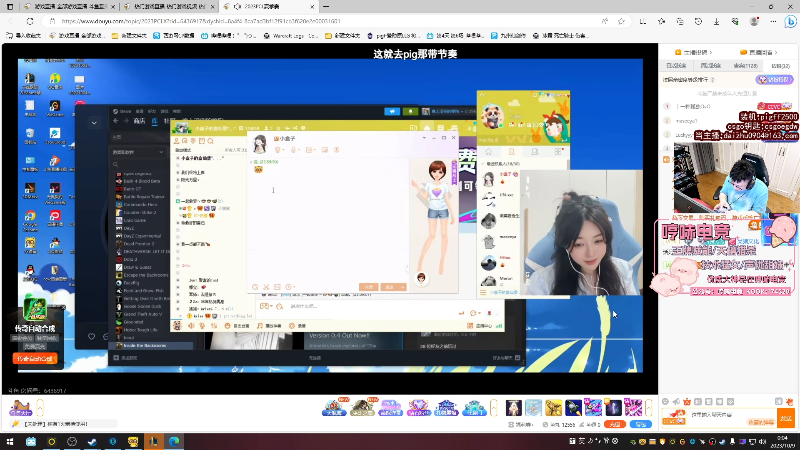
Task: Select the 周榜 ranking tab
Action: point(711,66)
